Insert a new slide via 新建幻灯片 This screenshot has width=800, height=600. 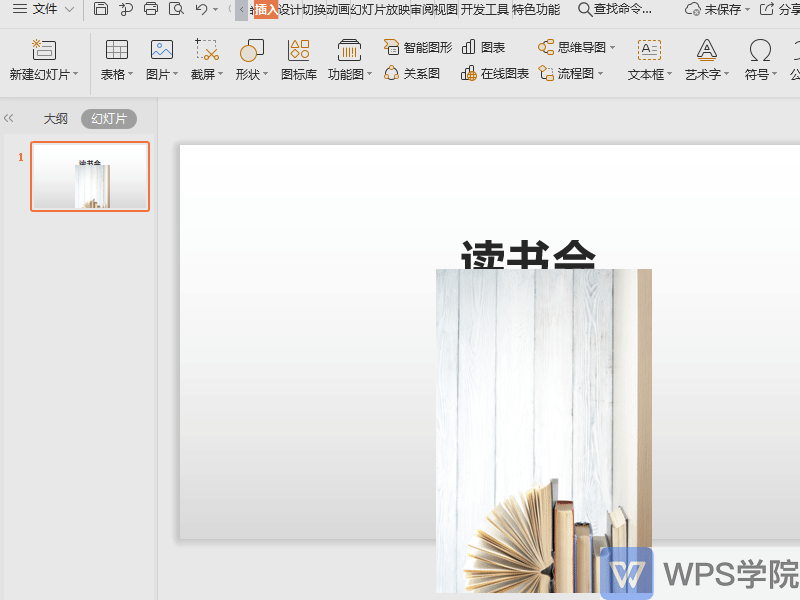point(42,60)
